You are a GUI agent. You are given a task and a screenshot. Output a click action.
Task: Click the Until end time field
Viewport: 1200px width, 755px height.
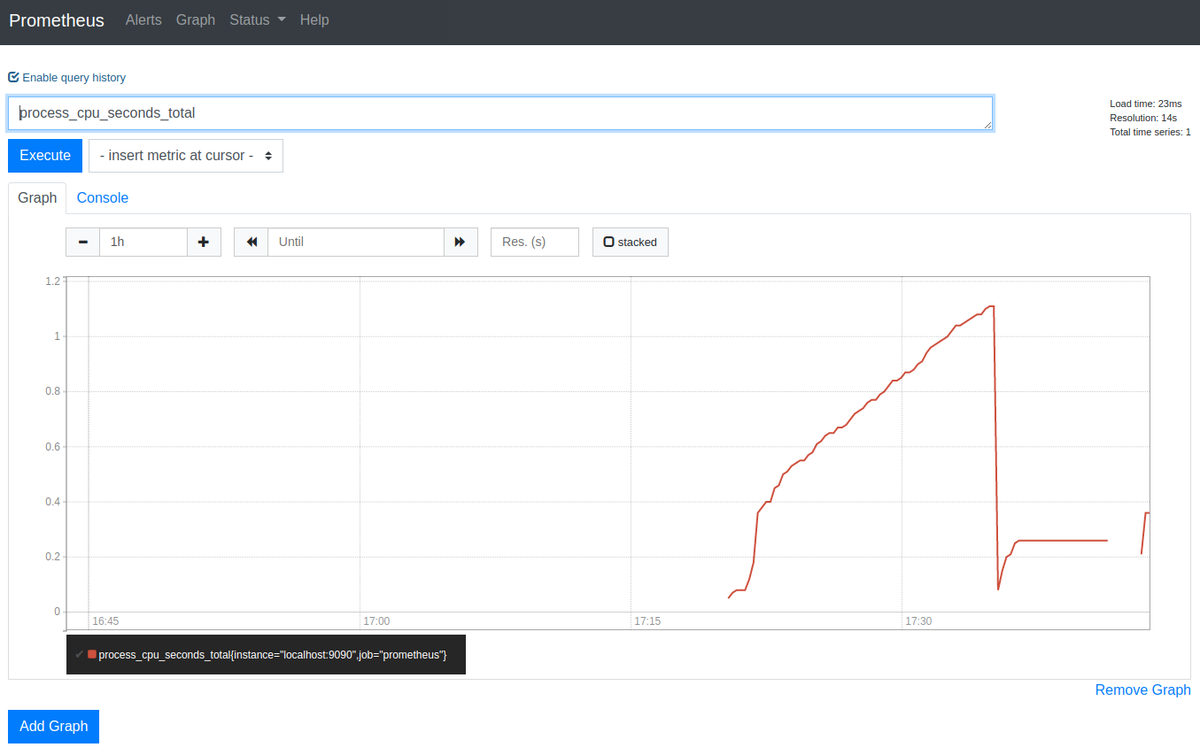click(355, 242)
